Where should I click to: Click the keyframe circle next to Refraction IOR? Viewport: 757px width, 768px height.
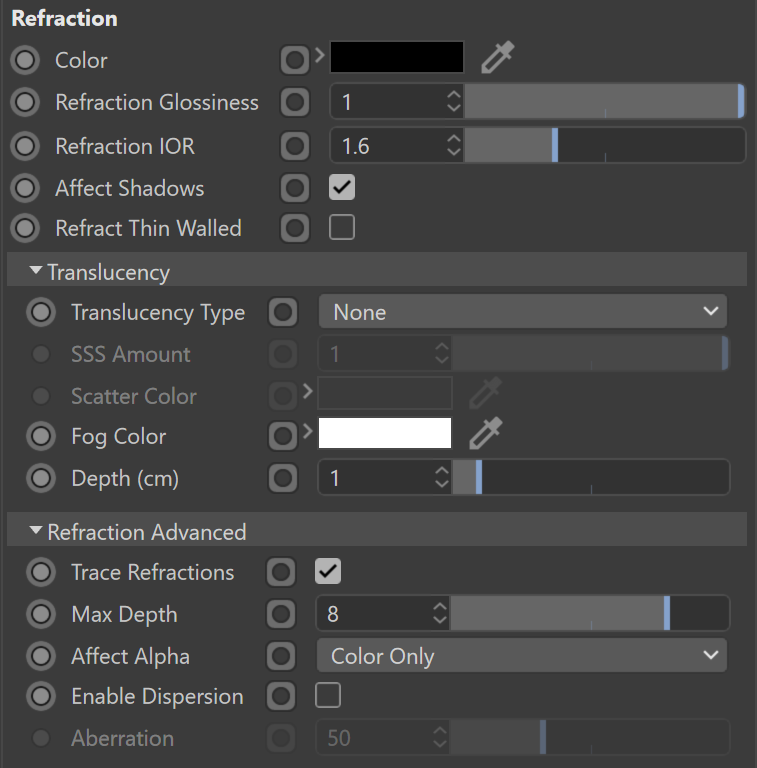[25, 146]
